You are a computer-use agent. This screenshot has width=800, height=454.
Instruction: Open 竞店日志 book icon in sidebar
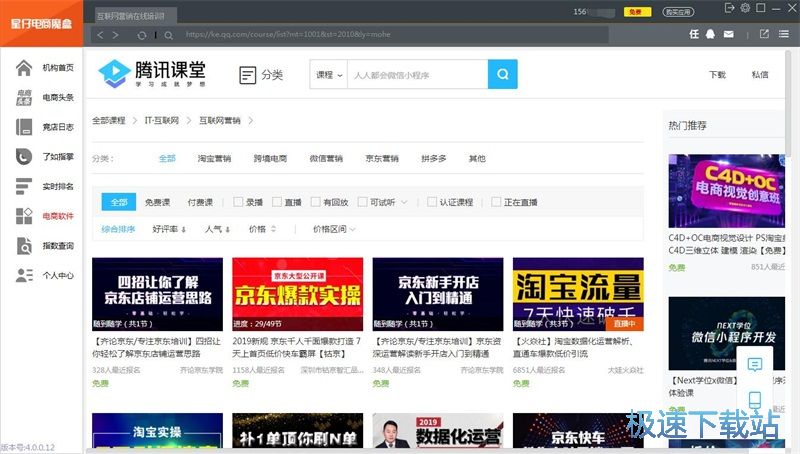[x=24, y=127]
